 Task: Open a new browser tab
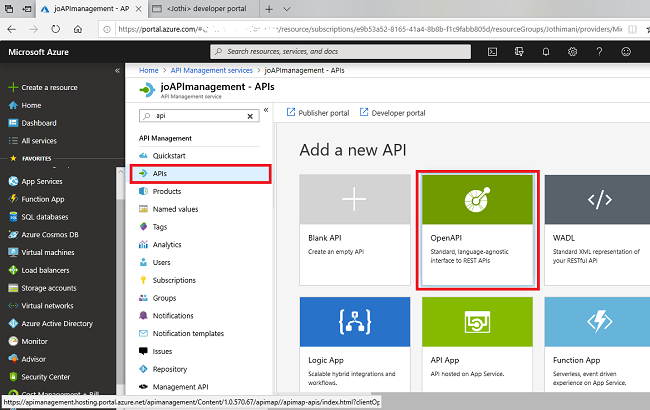pos(269,9)
